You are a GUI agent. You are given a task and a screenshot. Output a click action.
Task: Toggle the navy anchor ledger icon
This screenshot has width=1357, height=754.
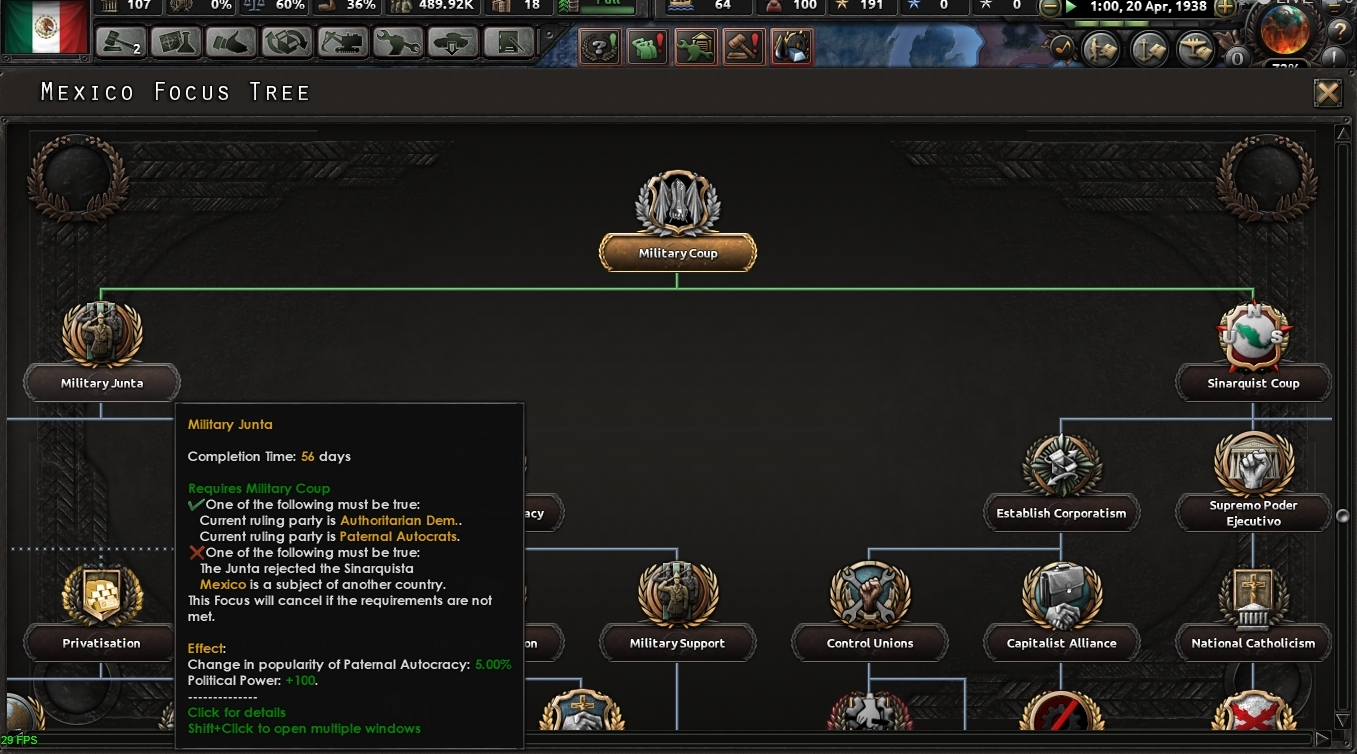coord(1148,48)
